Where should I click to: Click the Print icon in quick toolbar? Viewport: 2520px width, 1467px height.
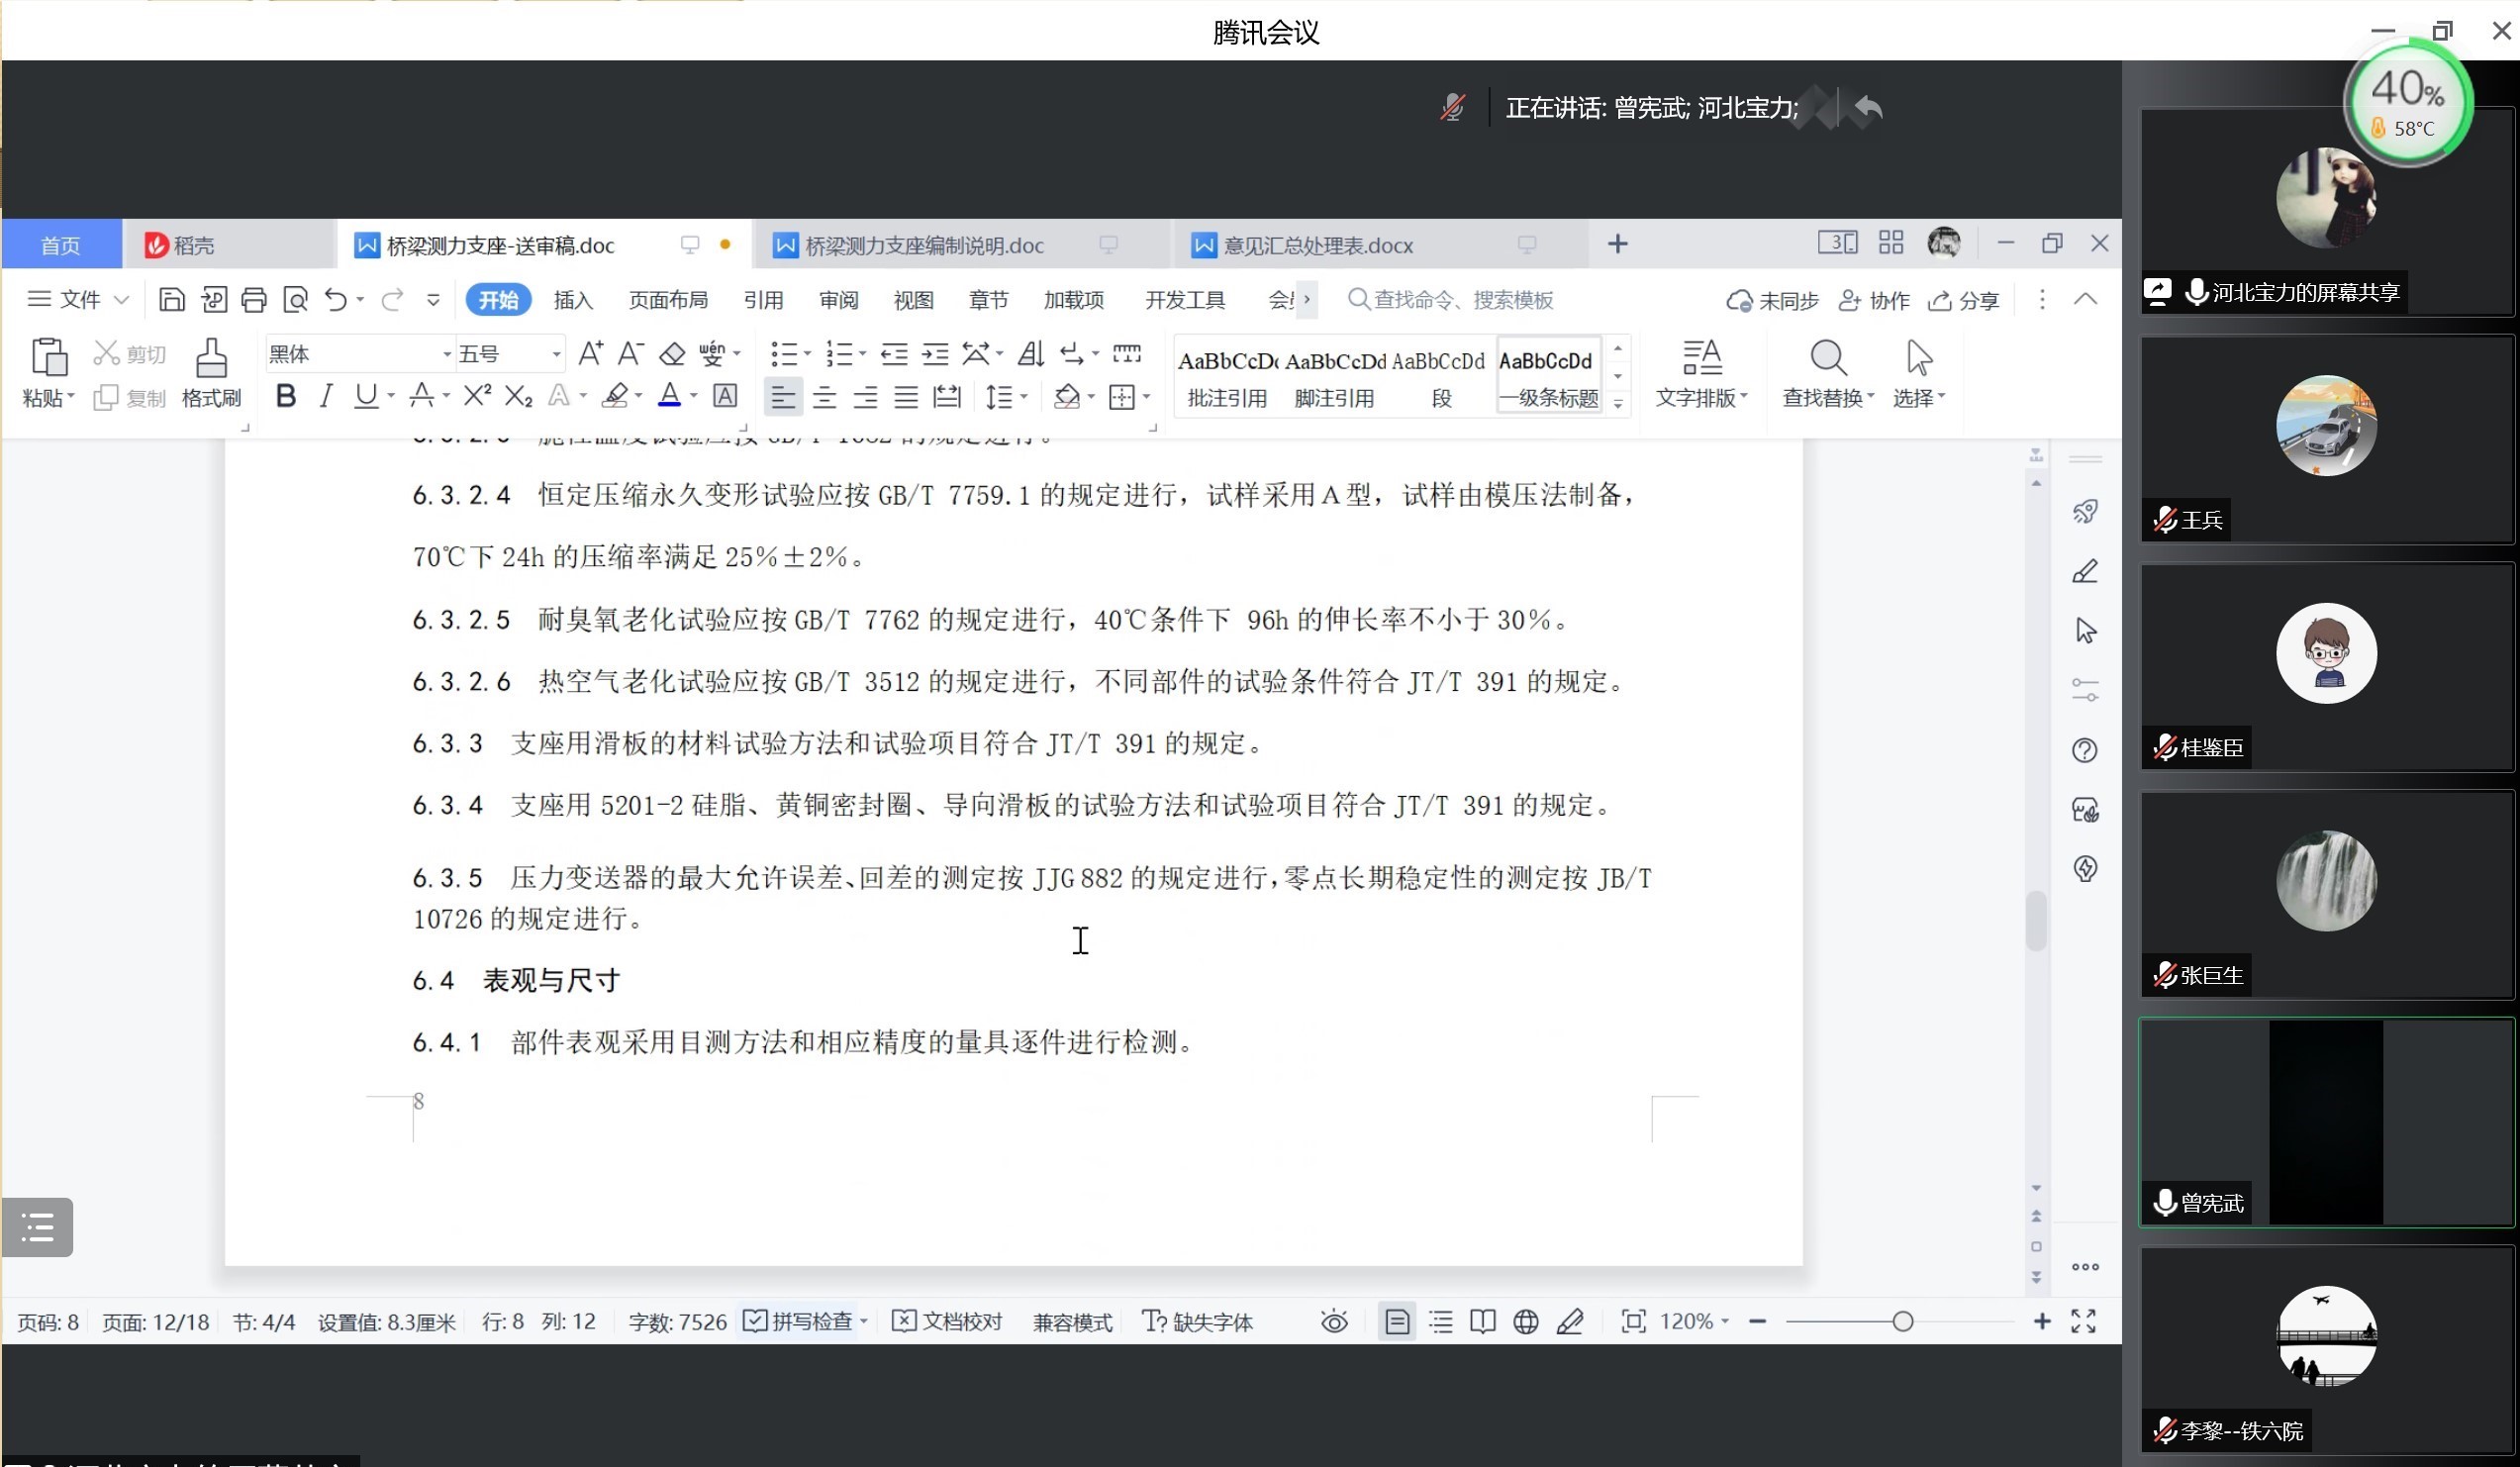pos(254,300)
